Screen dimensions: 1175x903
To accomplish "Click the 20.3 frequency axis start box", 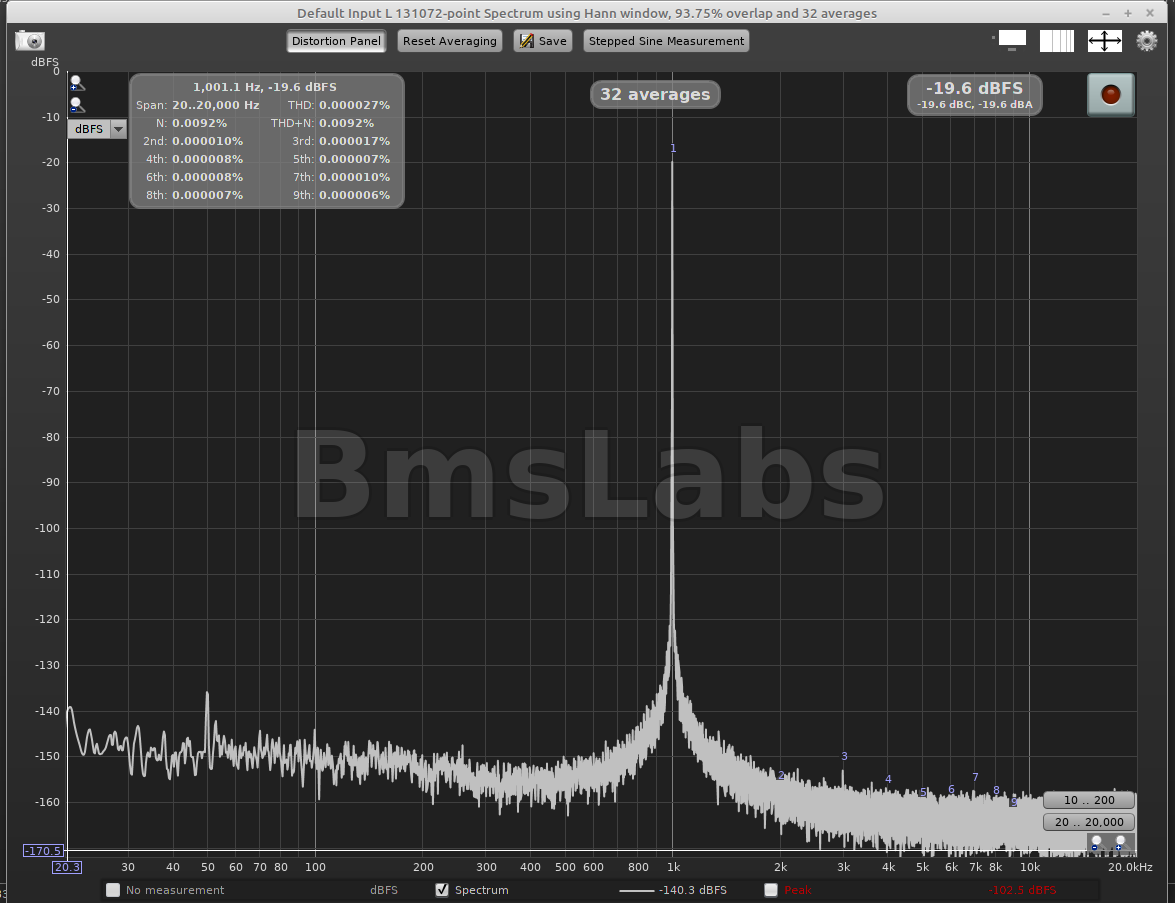I will (x=67, y=867).
